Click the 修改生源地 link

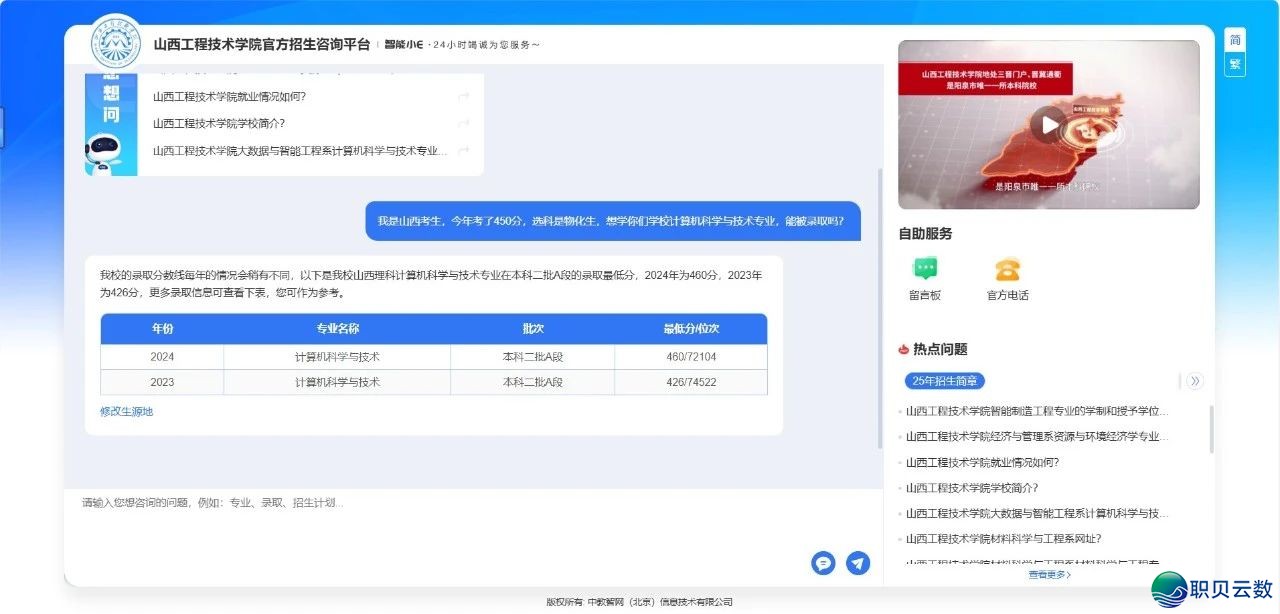coord(126,411)
